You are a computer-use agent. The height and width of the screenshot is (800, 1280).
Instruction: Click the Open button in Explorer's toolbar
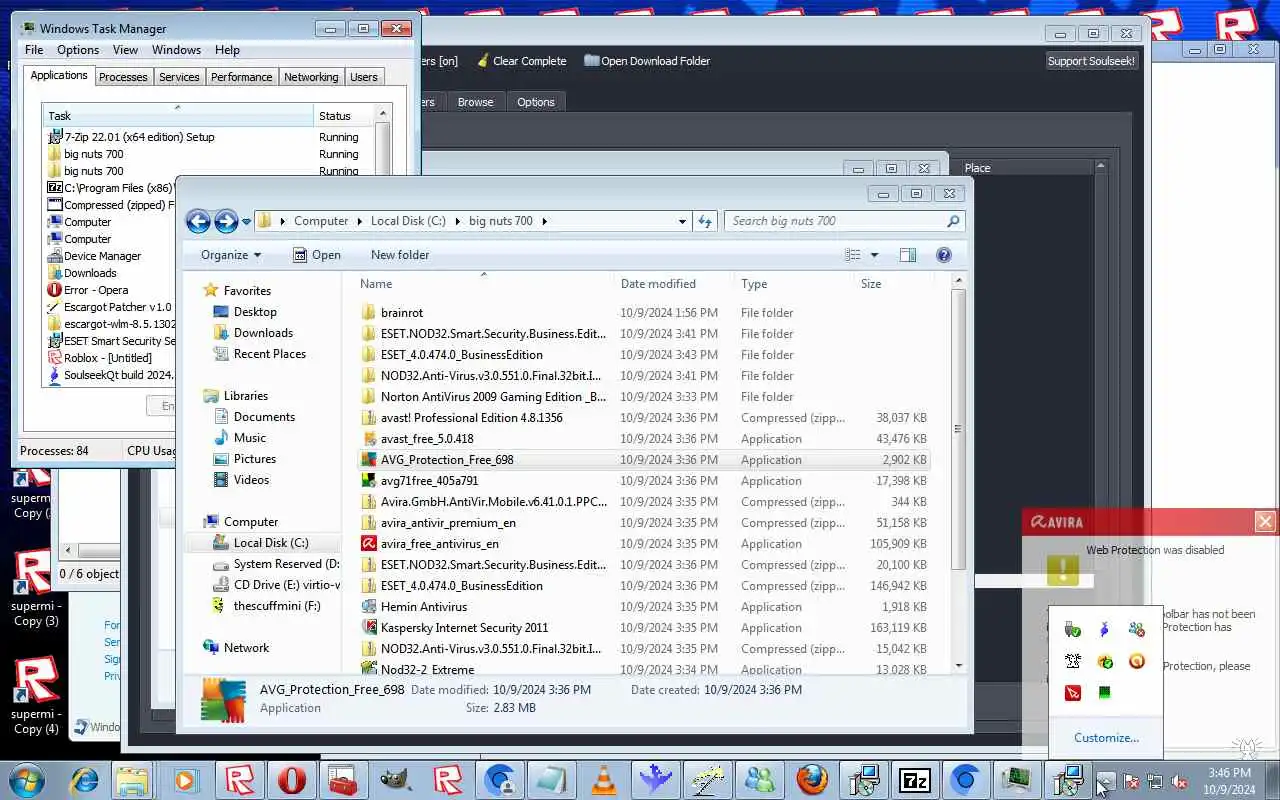(x=316, y=255)
